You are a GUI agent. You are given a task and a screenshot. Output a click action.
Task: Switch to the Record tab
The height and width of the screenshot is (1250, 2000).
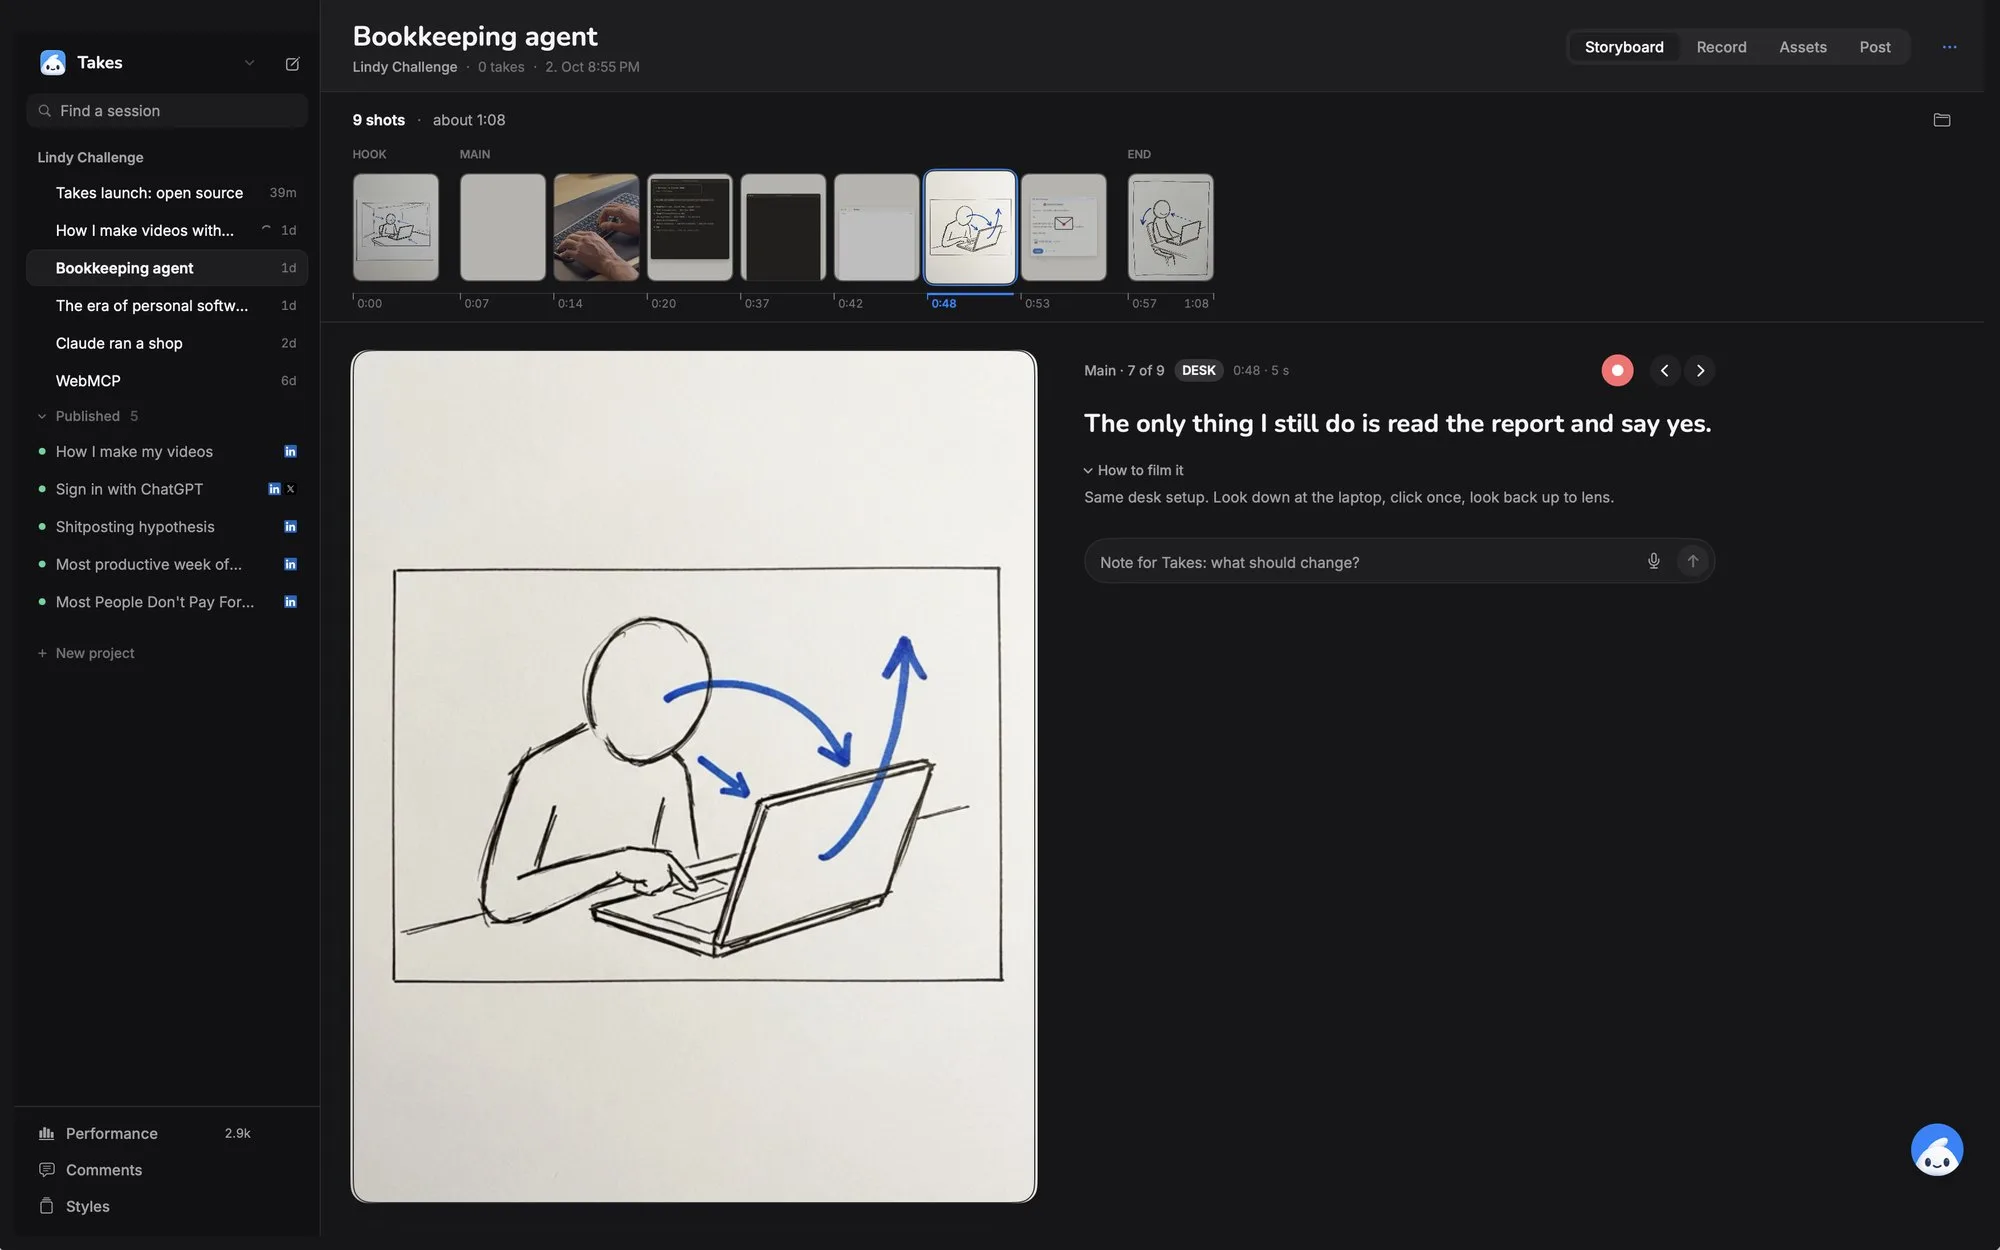tap(1721, 47)
